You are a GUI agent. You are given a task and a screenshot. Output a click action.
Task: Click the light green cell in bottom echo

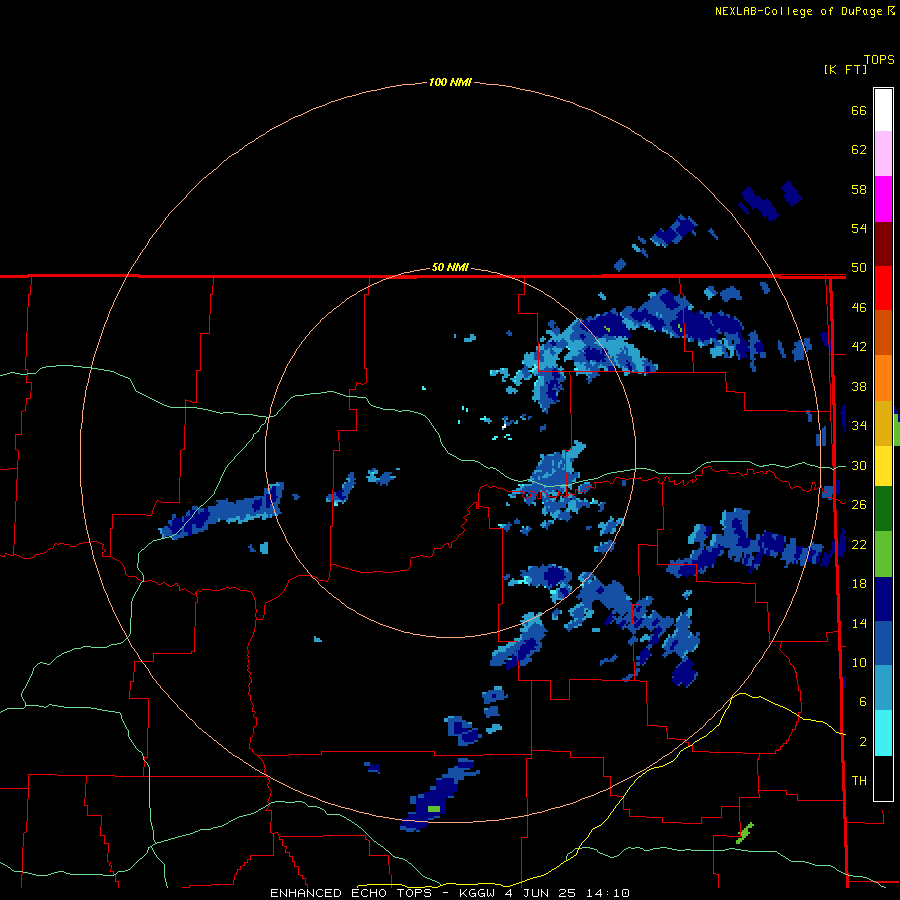(434, 809)
